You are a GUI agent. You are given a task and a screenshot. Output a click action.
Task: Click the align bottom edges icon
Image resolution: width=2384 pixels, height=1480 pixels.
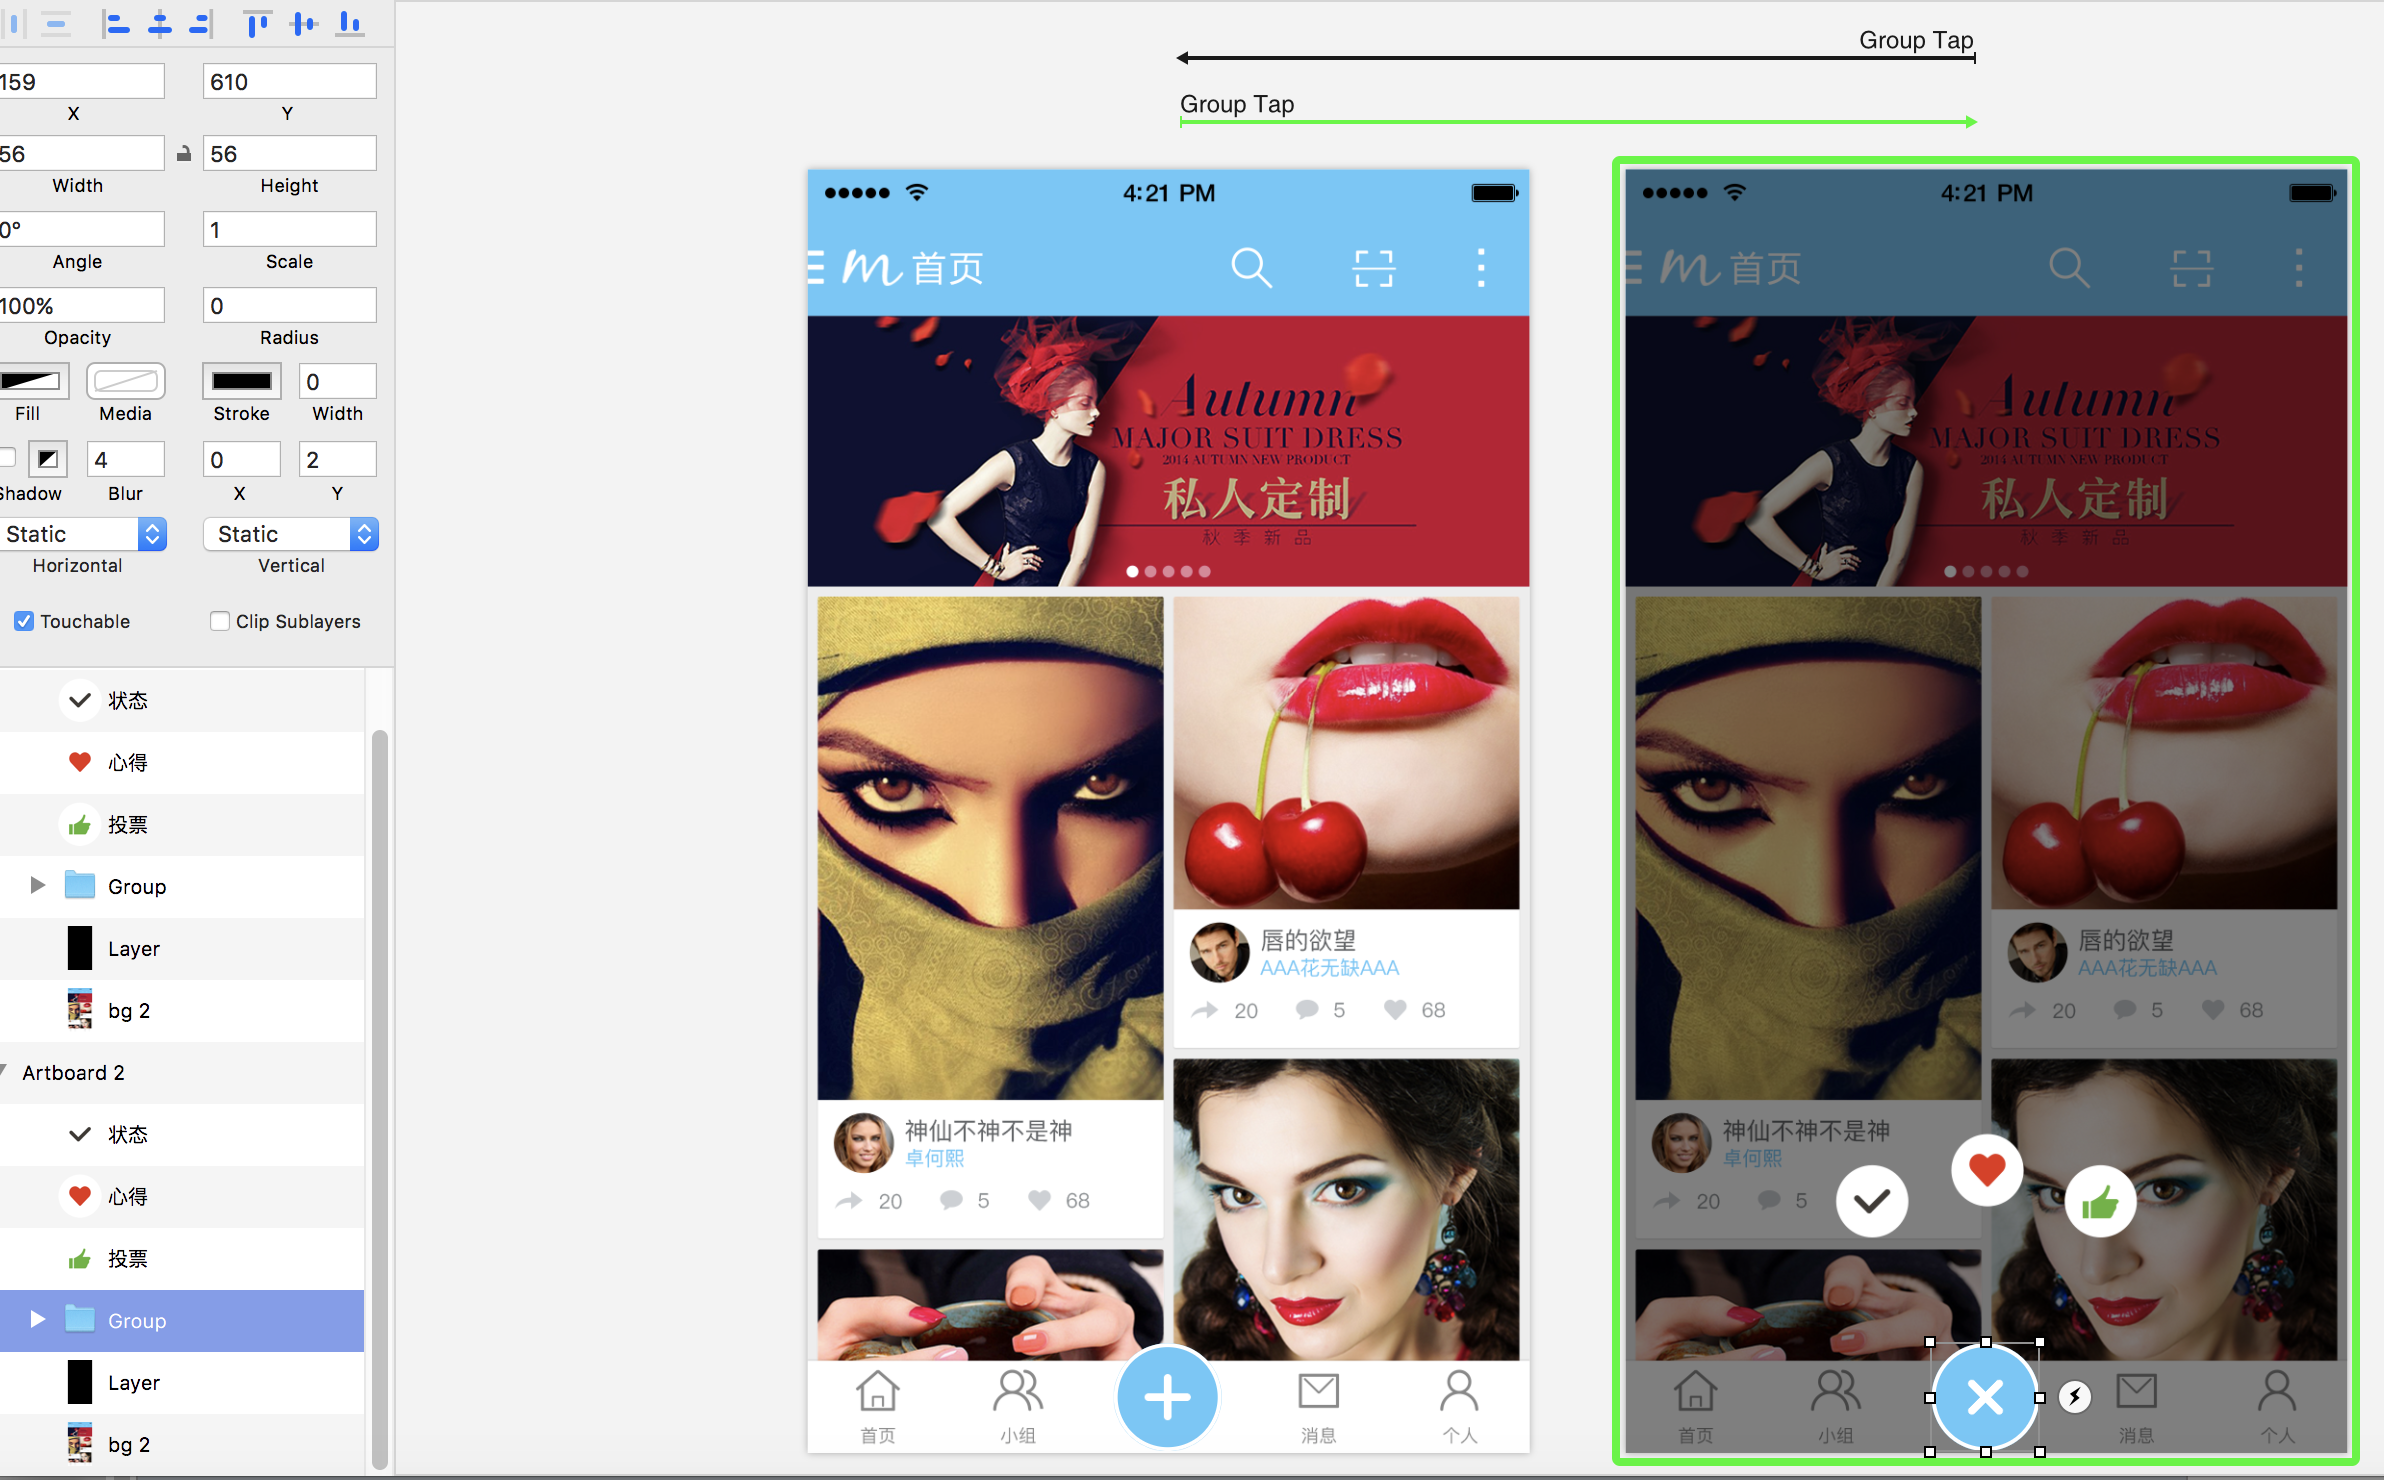click(x=349, y=24)
